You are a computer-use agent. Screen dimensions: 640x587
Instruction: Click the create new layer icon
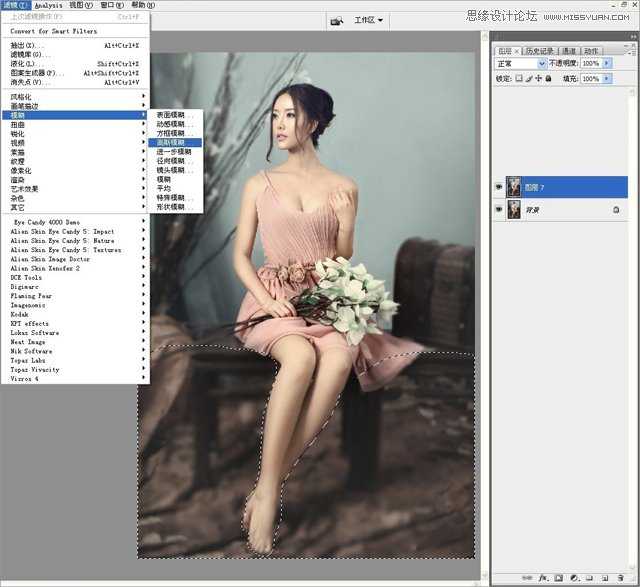[603, 578]
